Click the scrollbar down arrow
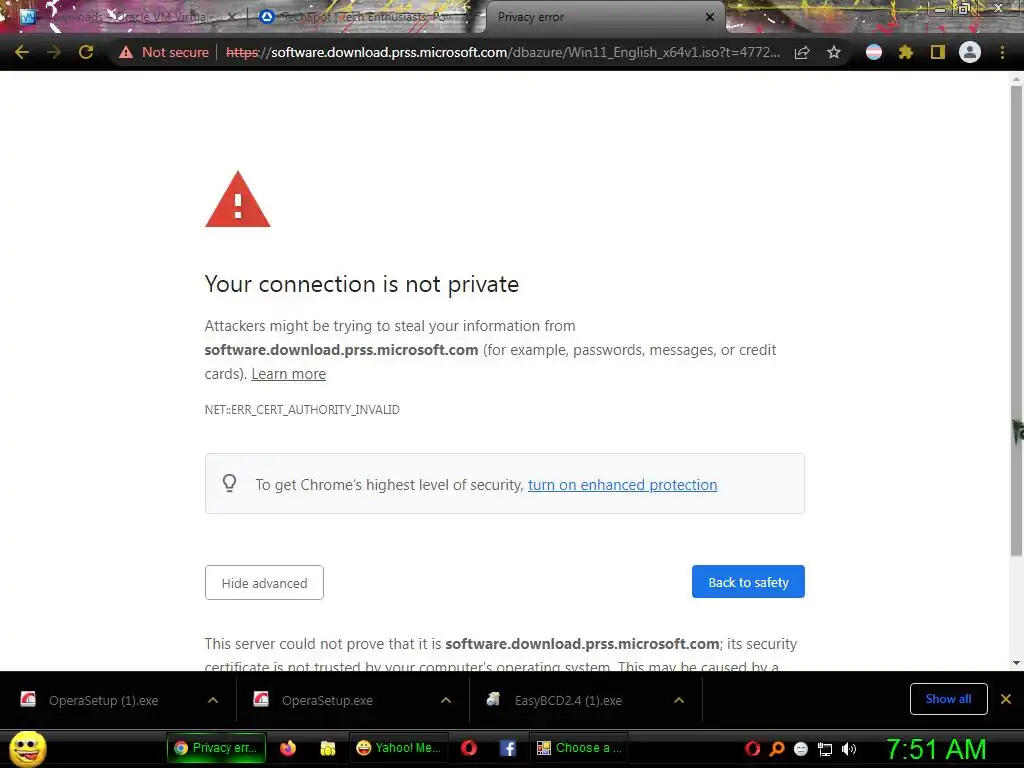The image size is (1024, 768). (x=1016, y=663)
